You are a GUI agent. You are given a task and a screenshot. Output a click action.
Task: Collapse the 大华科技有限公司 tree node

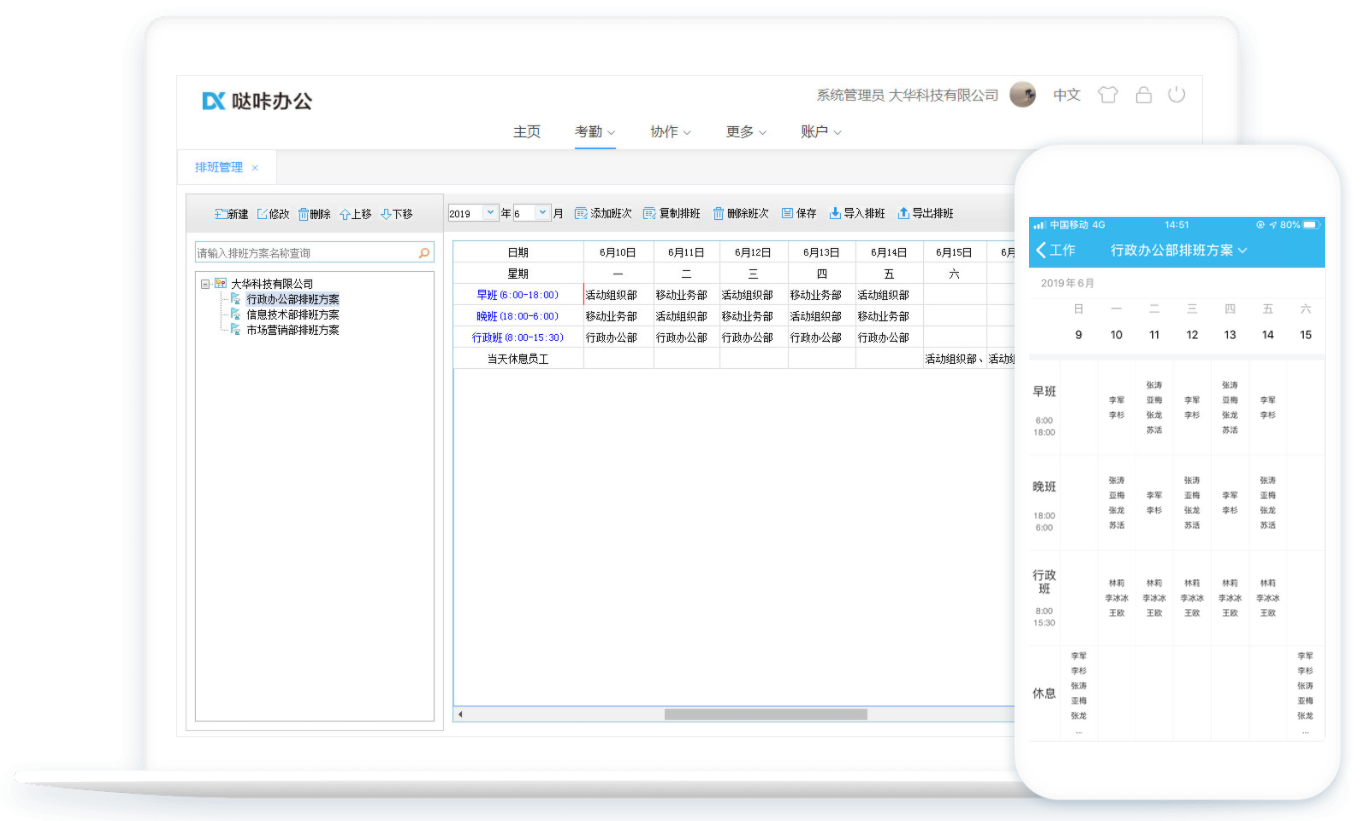[205, 284]
